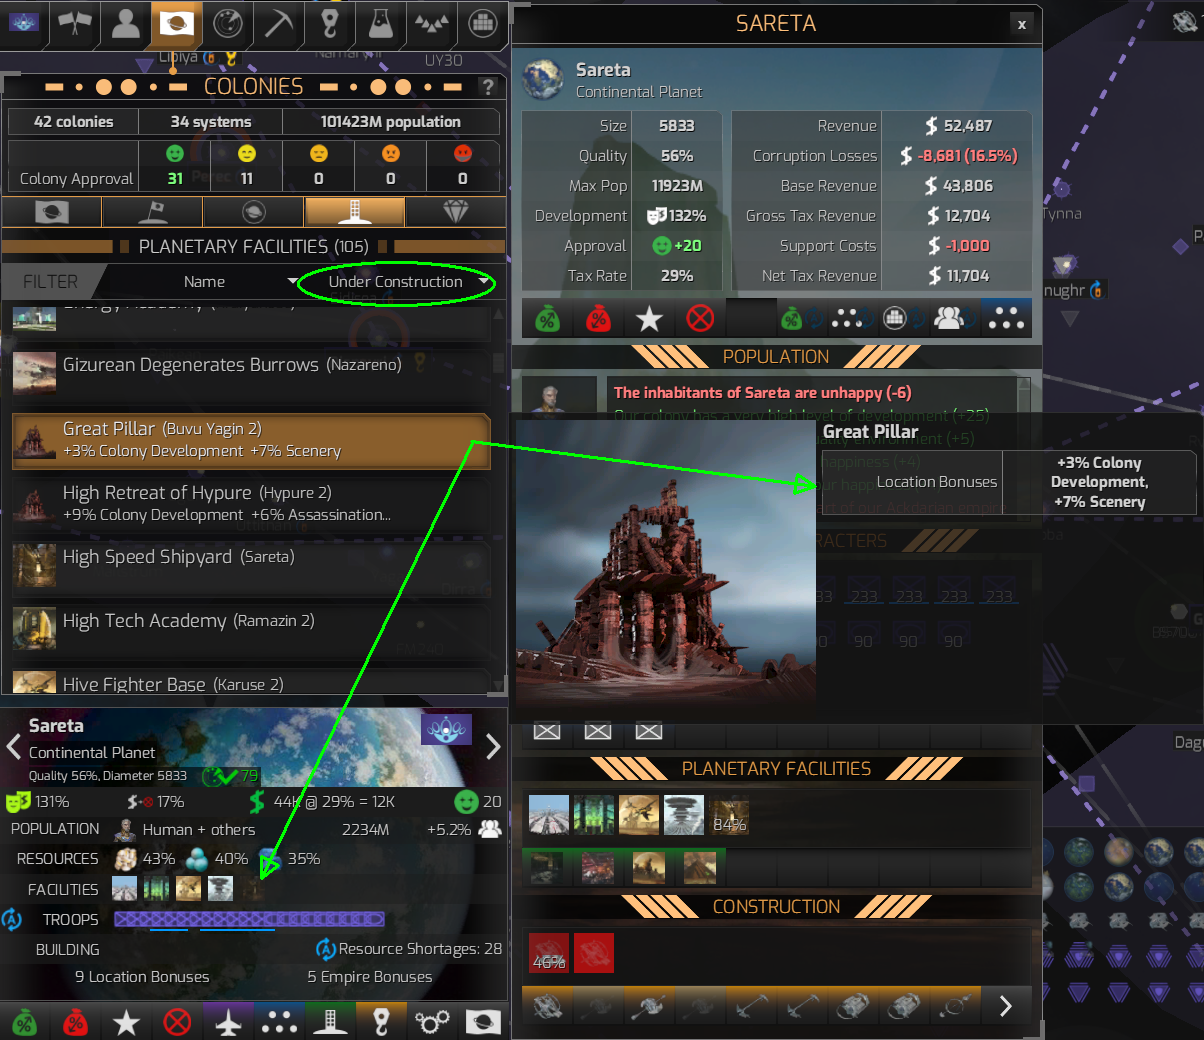The image size is (1204, 1040).
Task: Click red tax bag in Sareta window toolbar
Action: (598, 319)
